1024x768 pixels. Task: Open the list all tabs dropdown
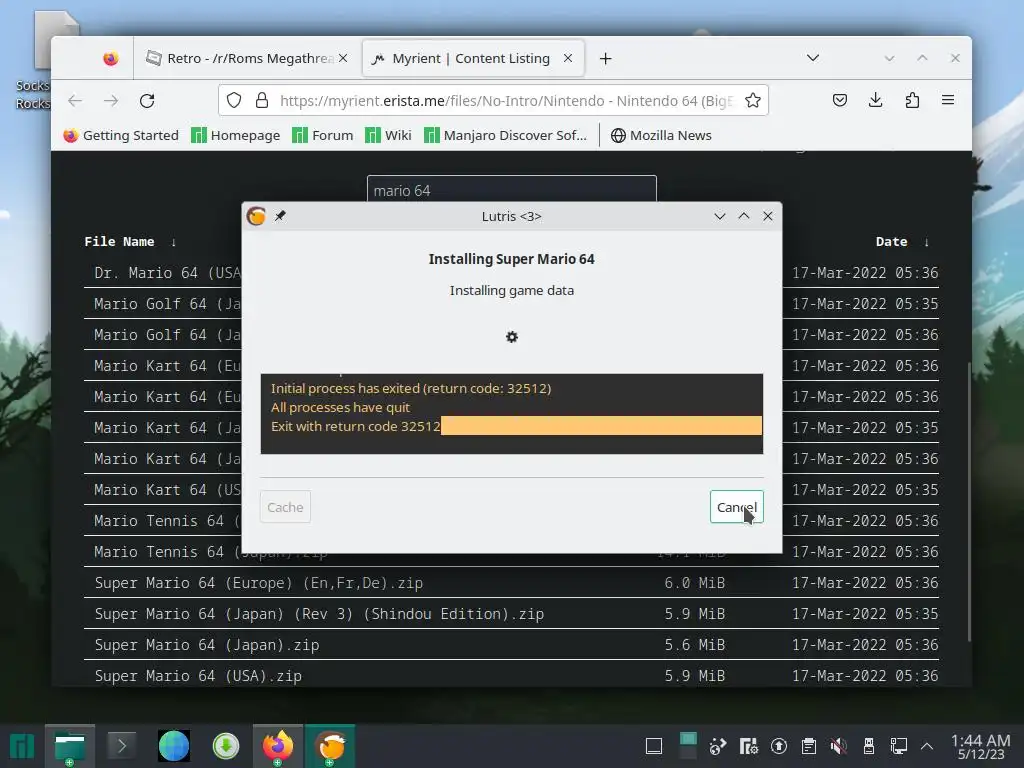(x=812, y=58)
